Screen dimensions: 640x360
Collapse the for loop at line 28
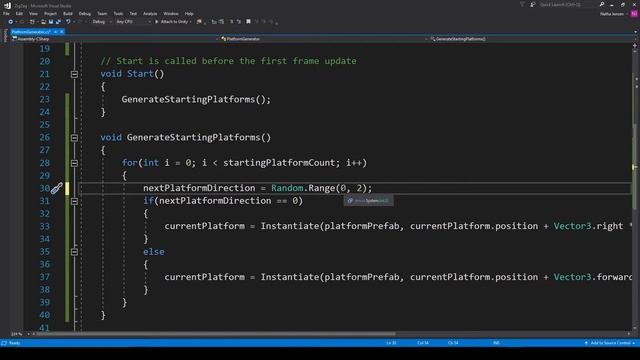pyautogui.click(x=74, y=163)
